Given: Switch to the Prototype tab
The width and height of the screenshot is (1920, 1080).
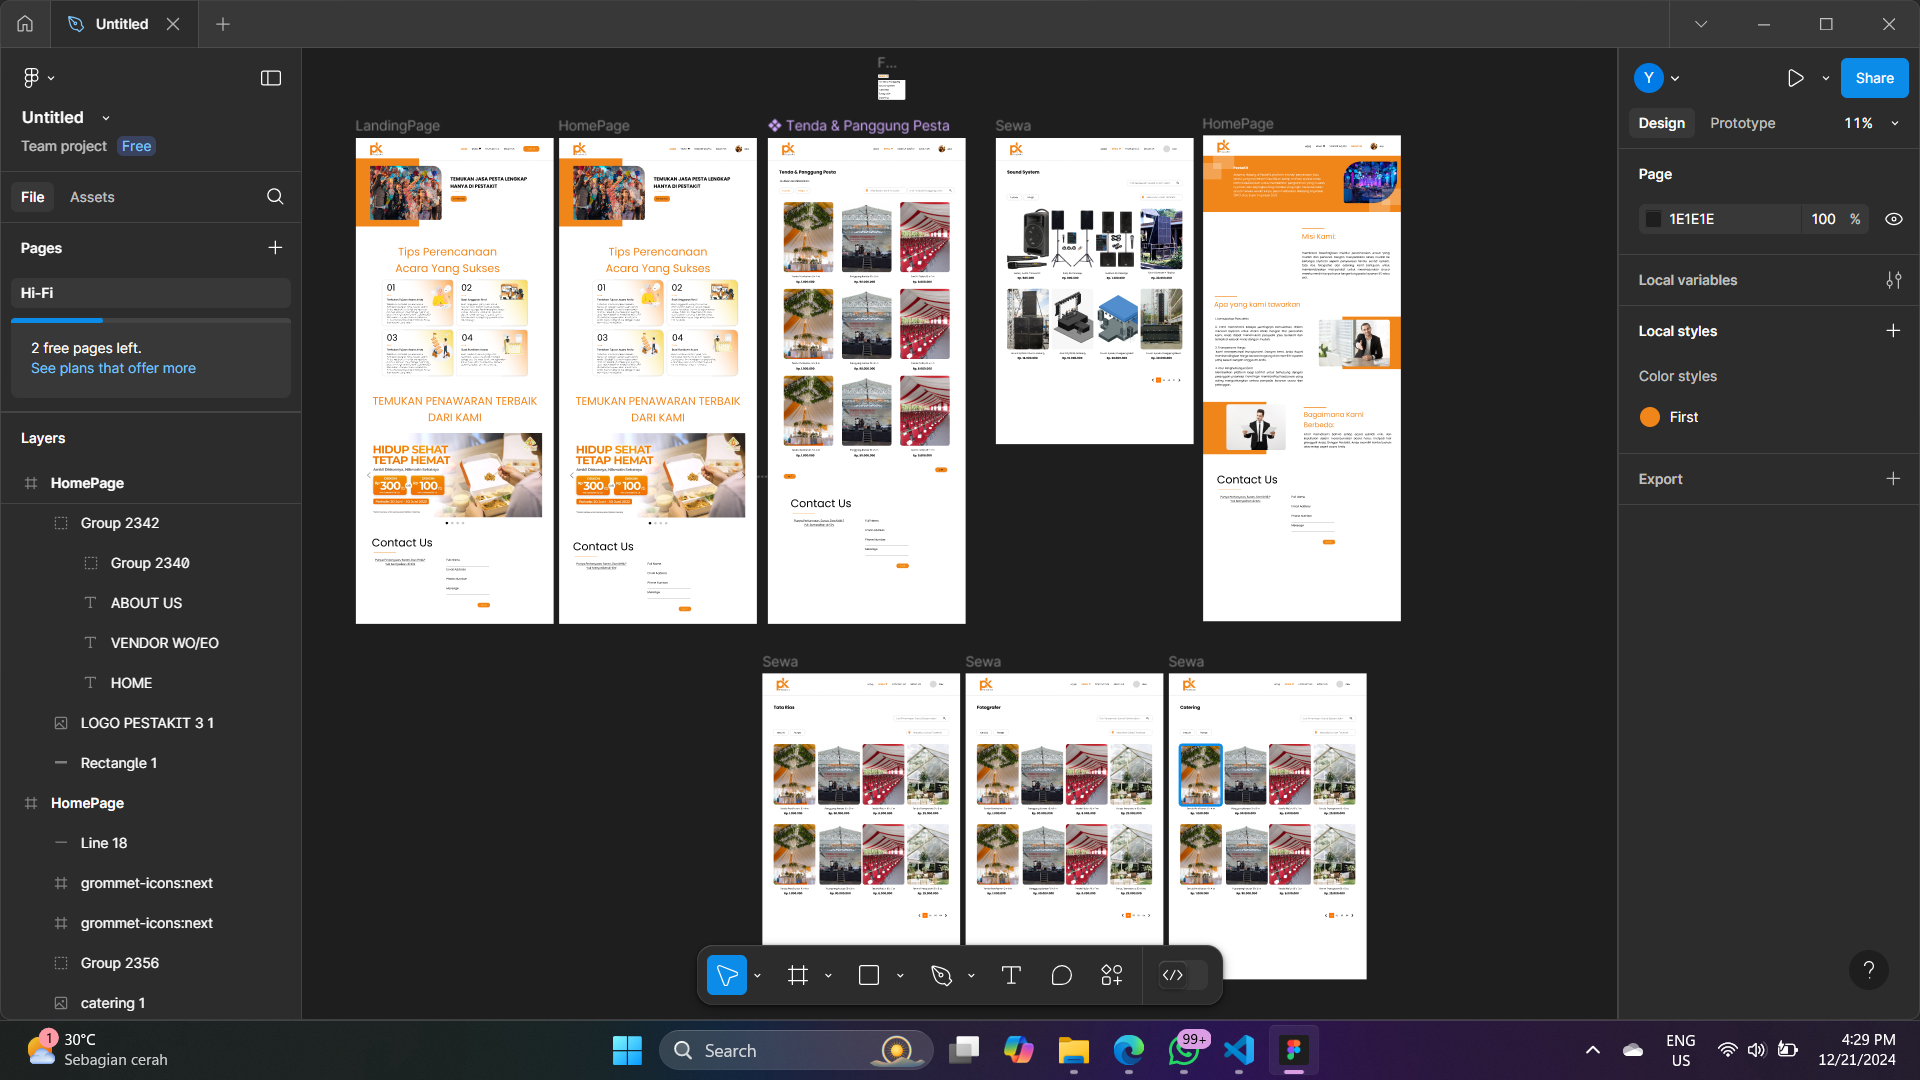Looking at the screenshot, I should click(1742, 123).
